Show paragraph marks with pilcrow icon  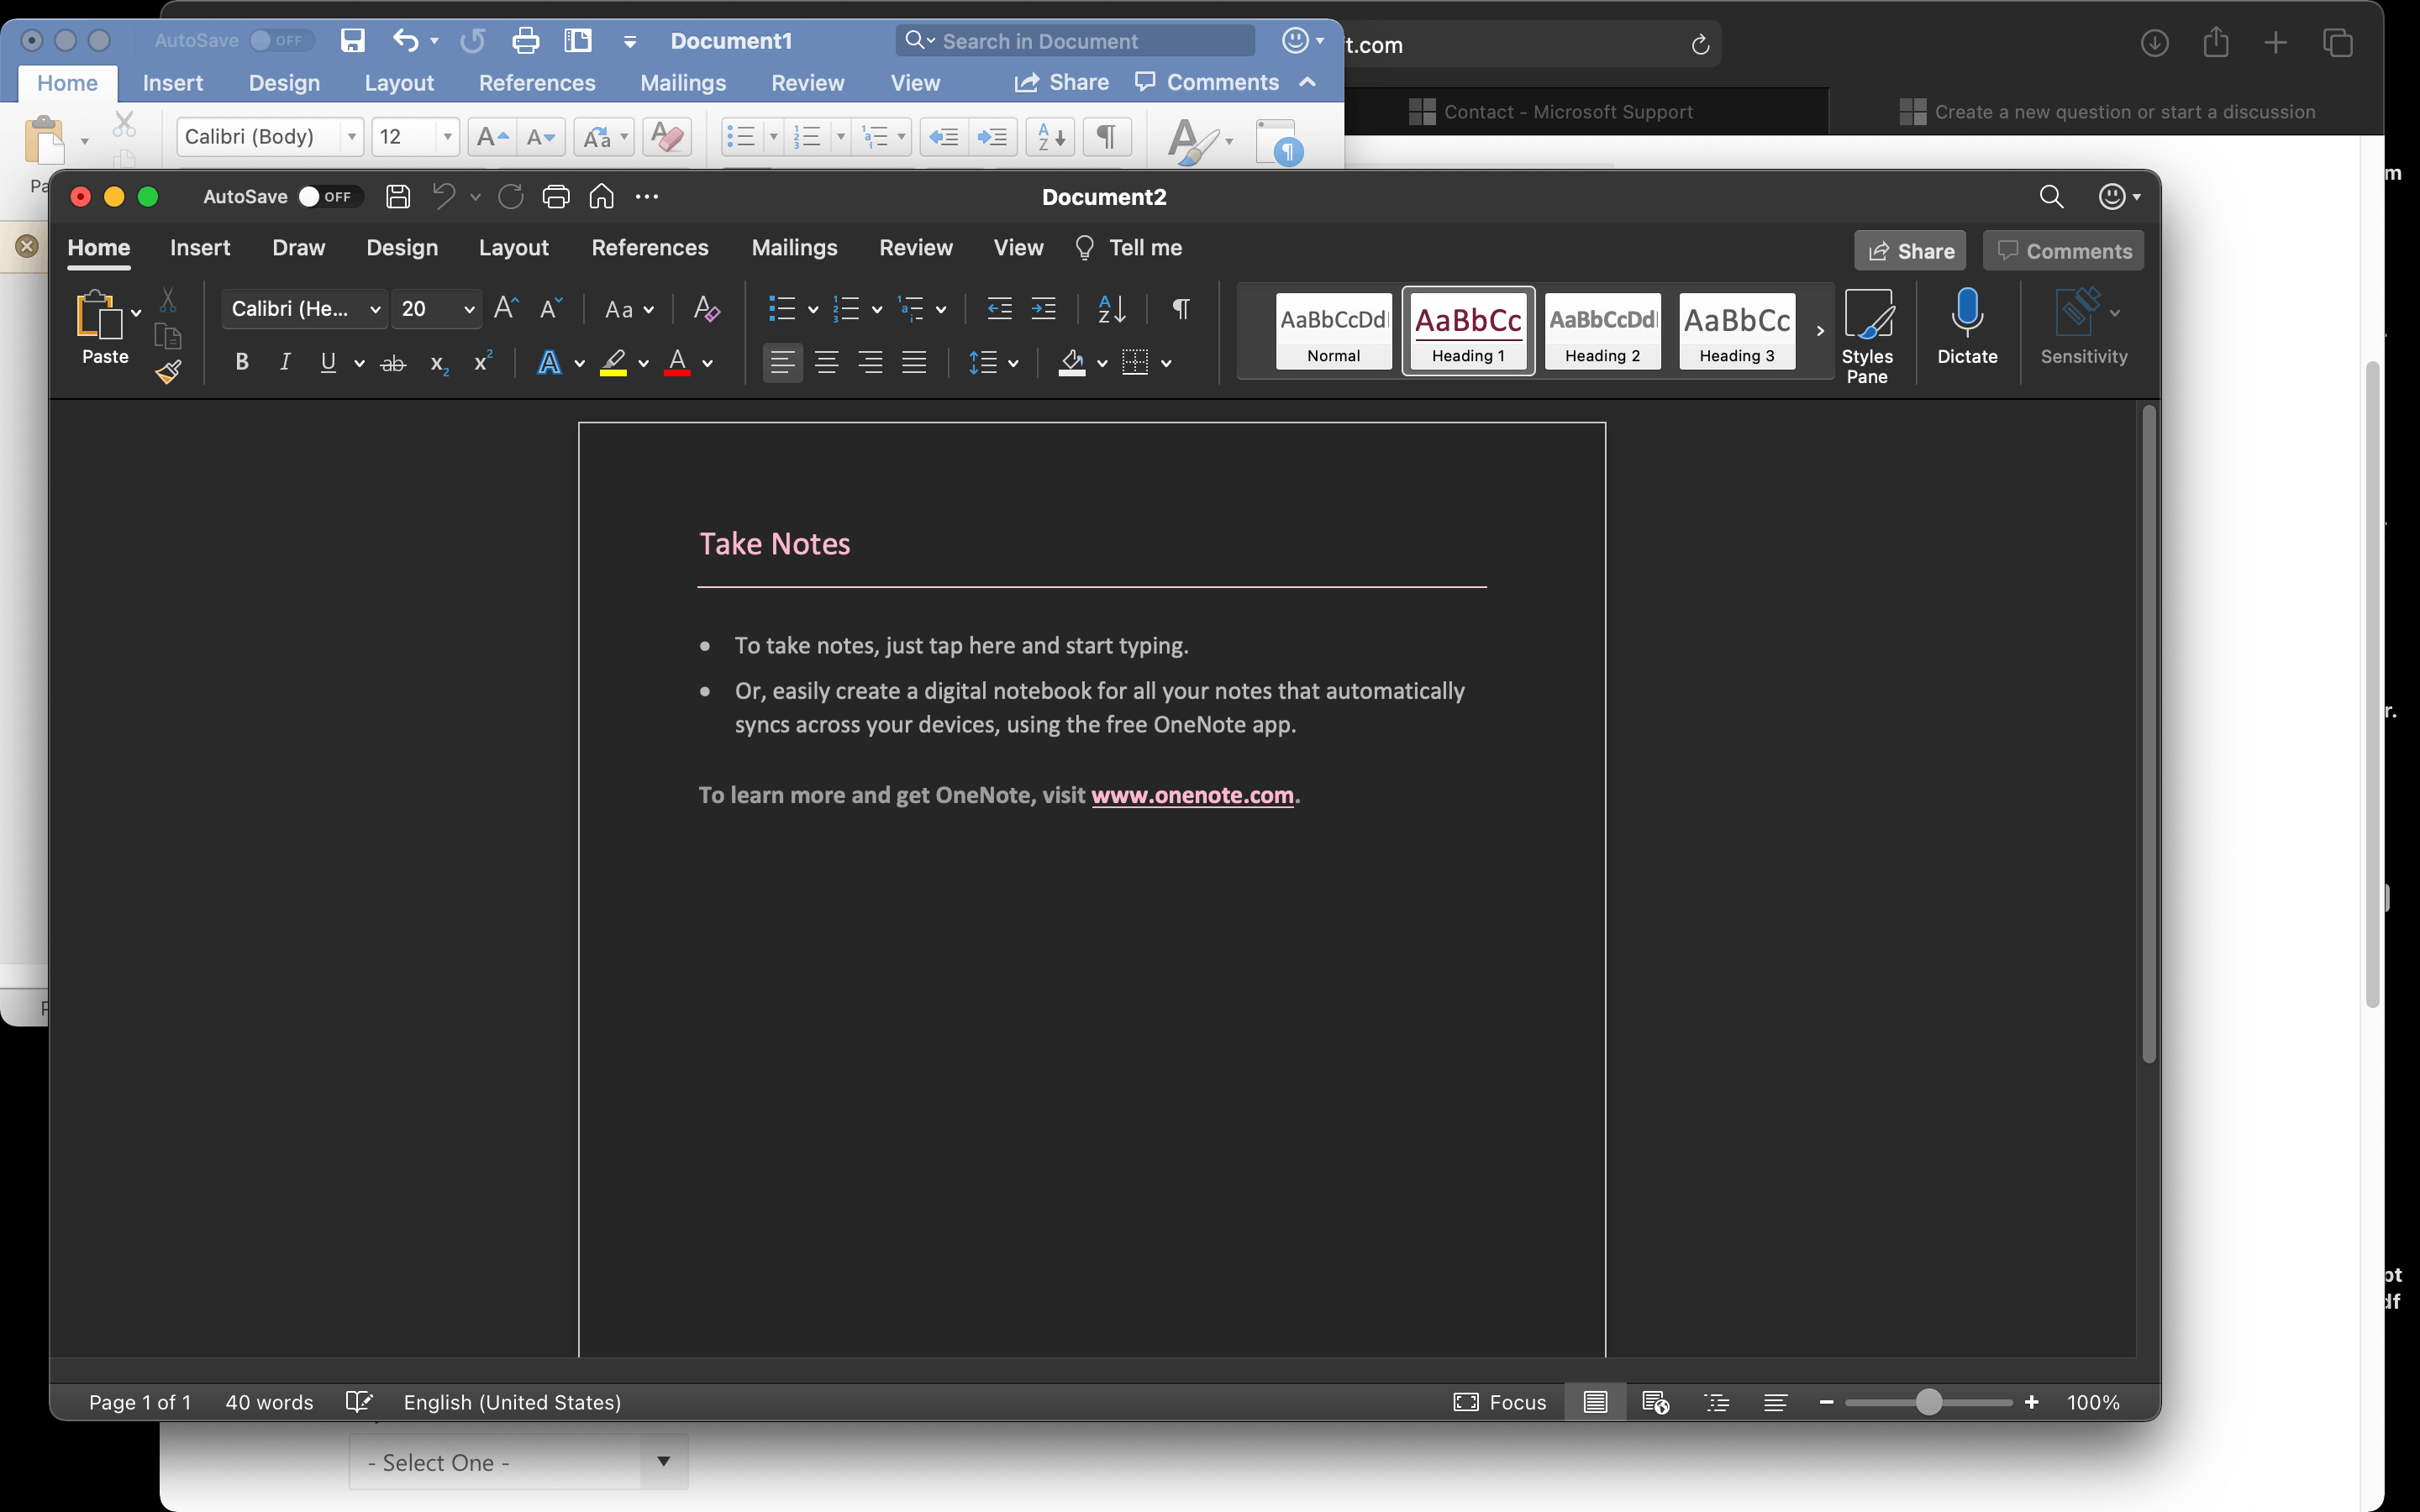1180,309
